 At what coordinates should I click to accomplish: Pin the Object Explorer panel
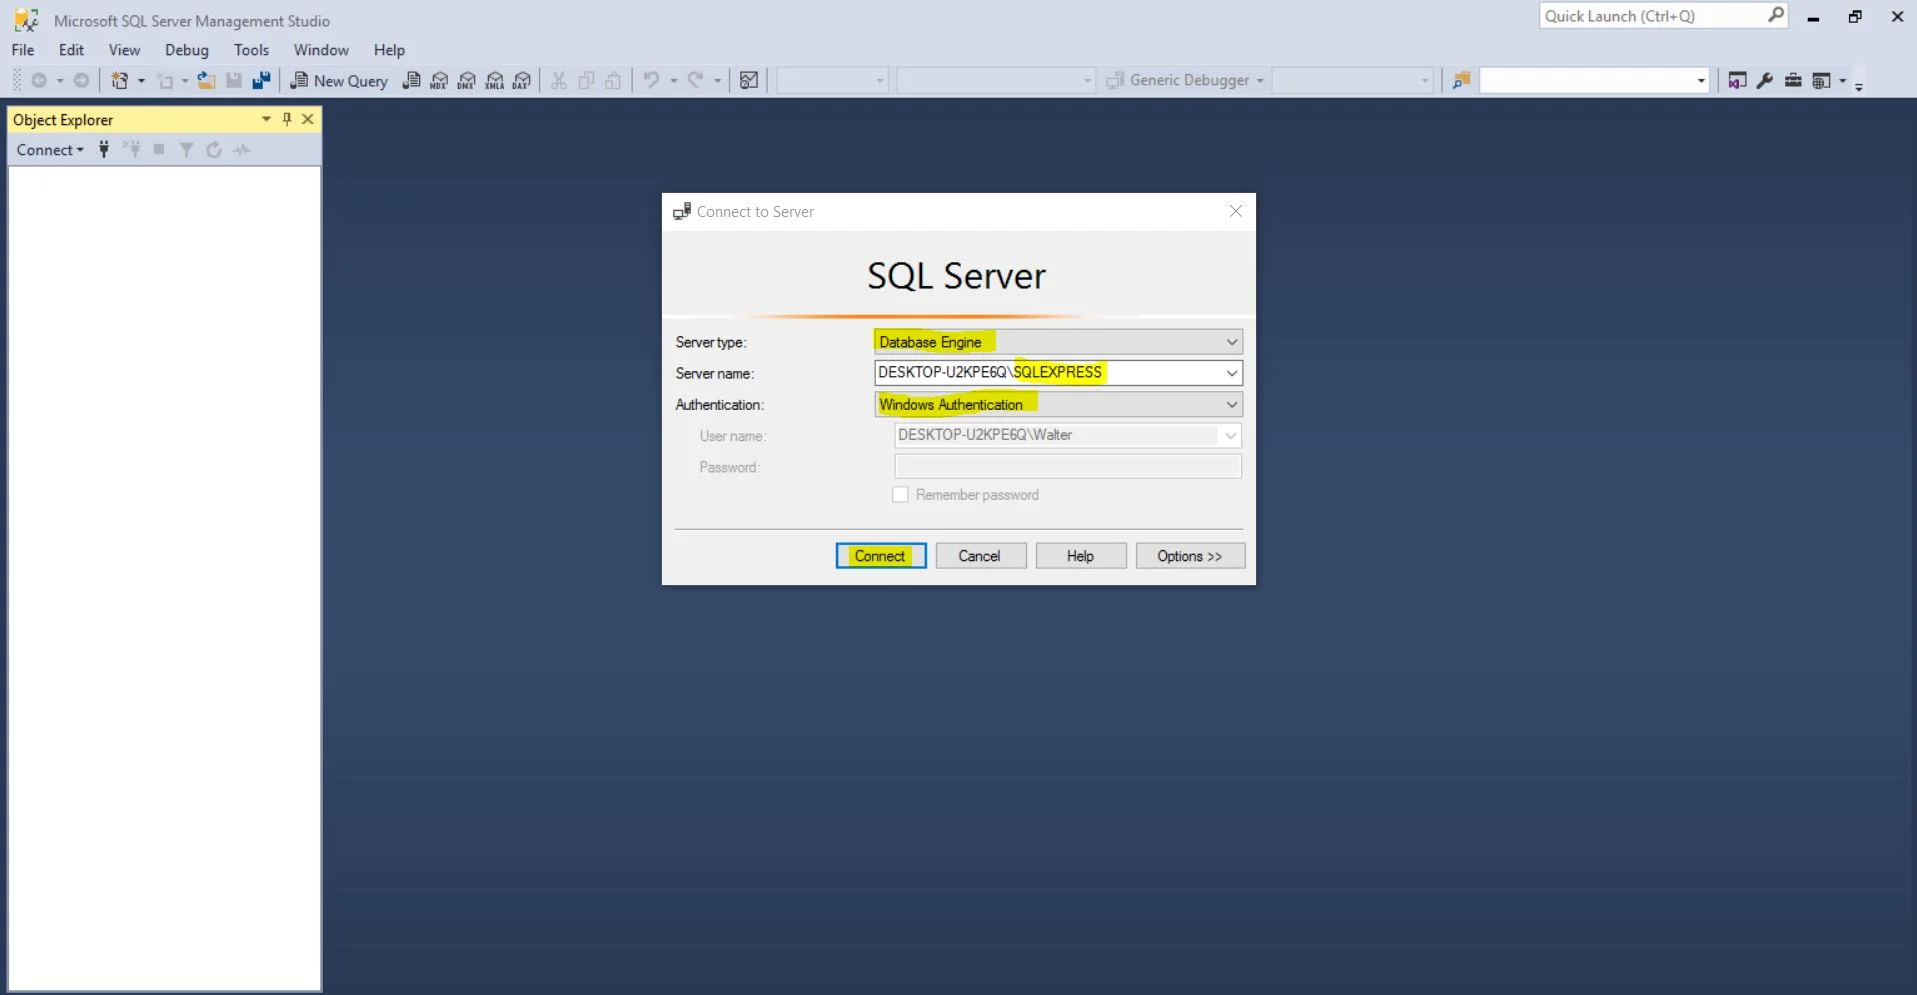click(x=287, y=119)
